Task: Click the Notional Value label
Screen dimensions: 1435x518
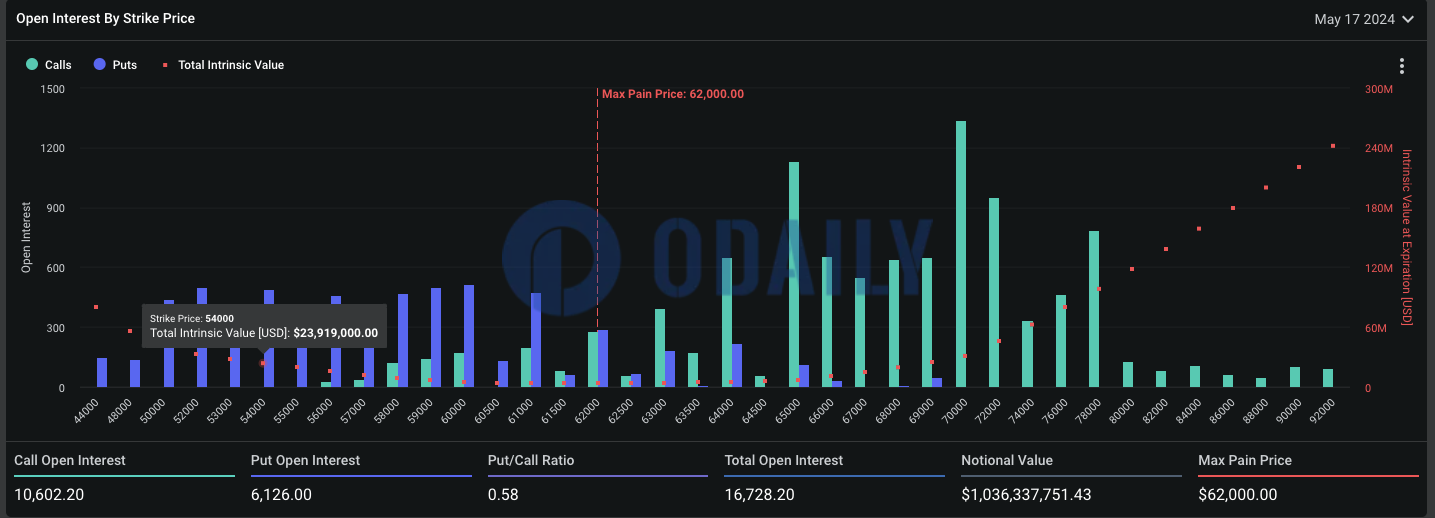Action: tap(1006, 461)
